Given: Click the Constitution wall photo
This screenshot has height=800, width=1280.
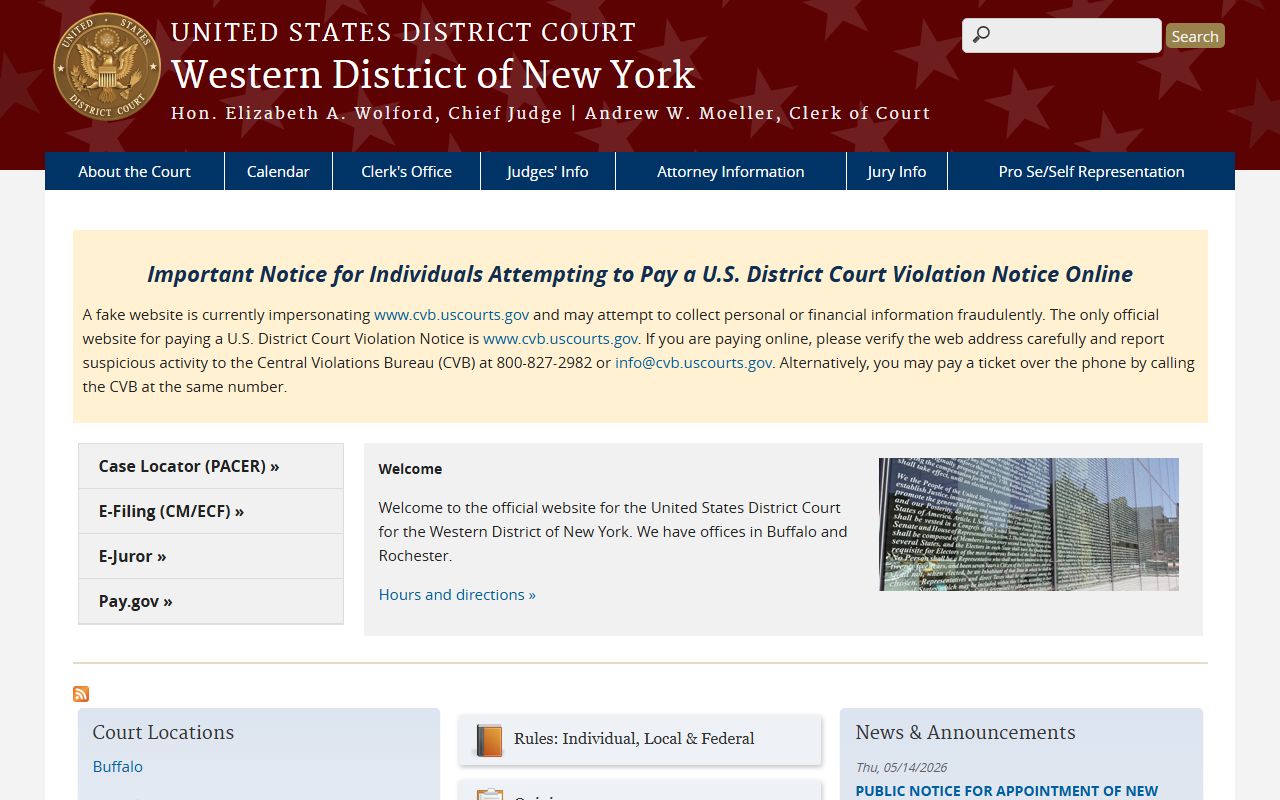Looking at the screenshot, I should pyautogui.click(x=1029, y=524).
